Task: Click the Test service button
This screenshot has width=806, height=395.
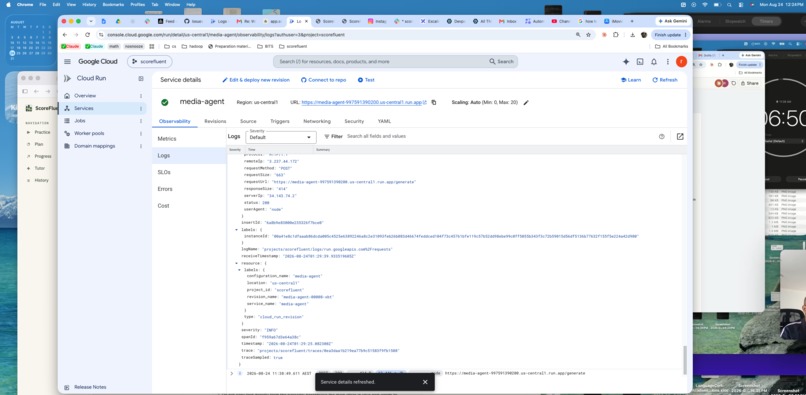Action: (366, 80)
